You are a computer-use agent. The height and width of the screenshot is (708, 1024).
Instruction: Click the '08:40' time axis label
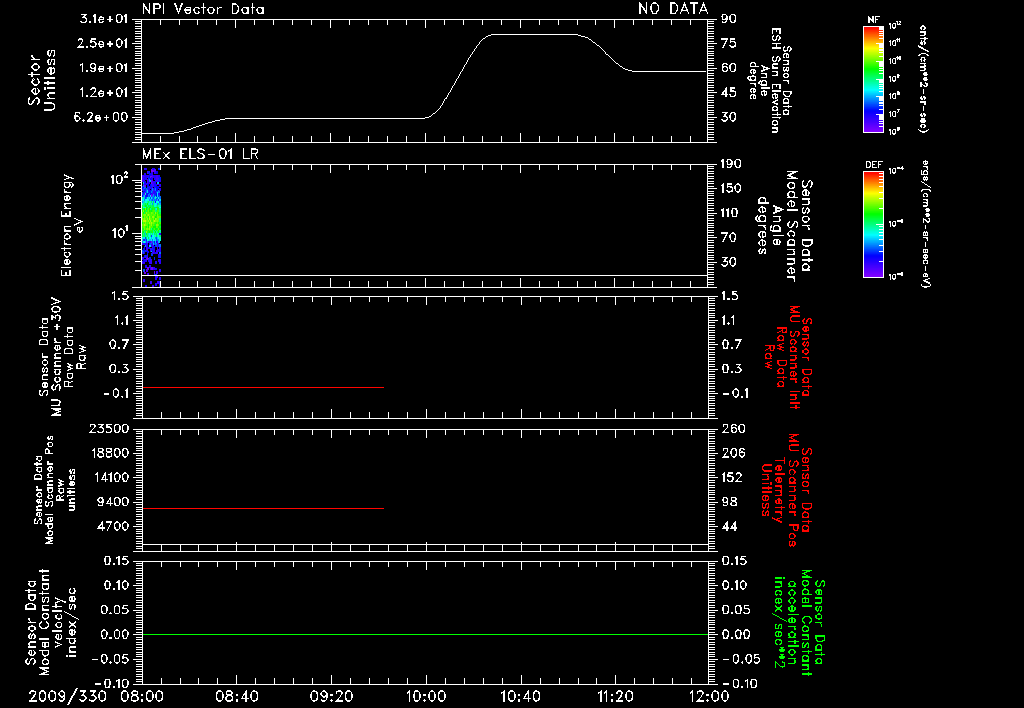click(x=237, y=696)
